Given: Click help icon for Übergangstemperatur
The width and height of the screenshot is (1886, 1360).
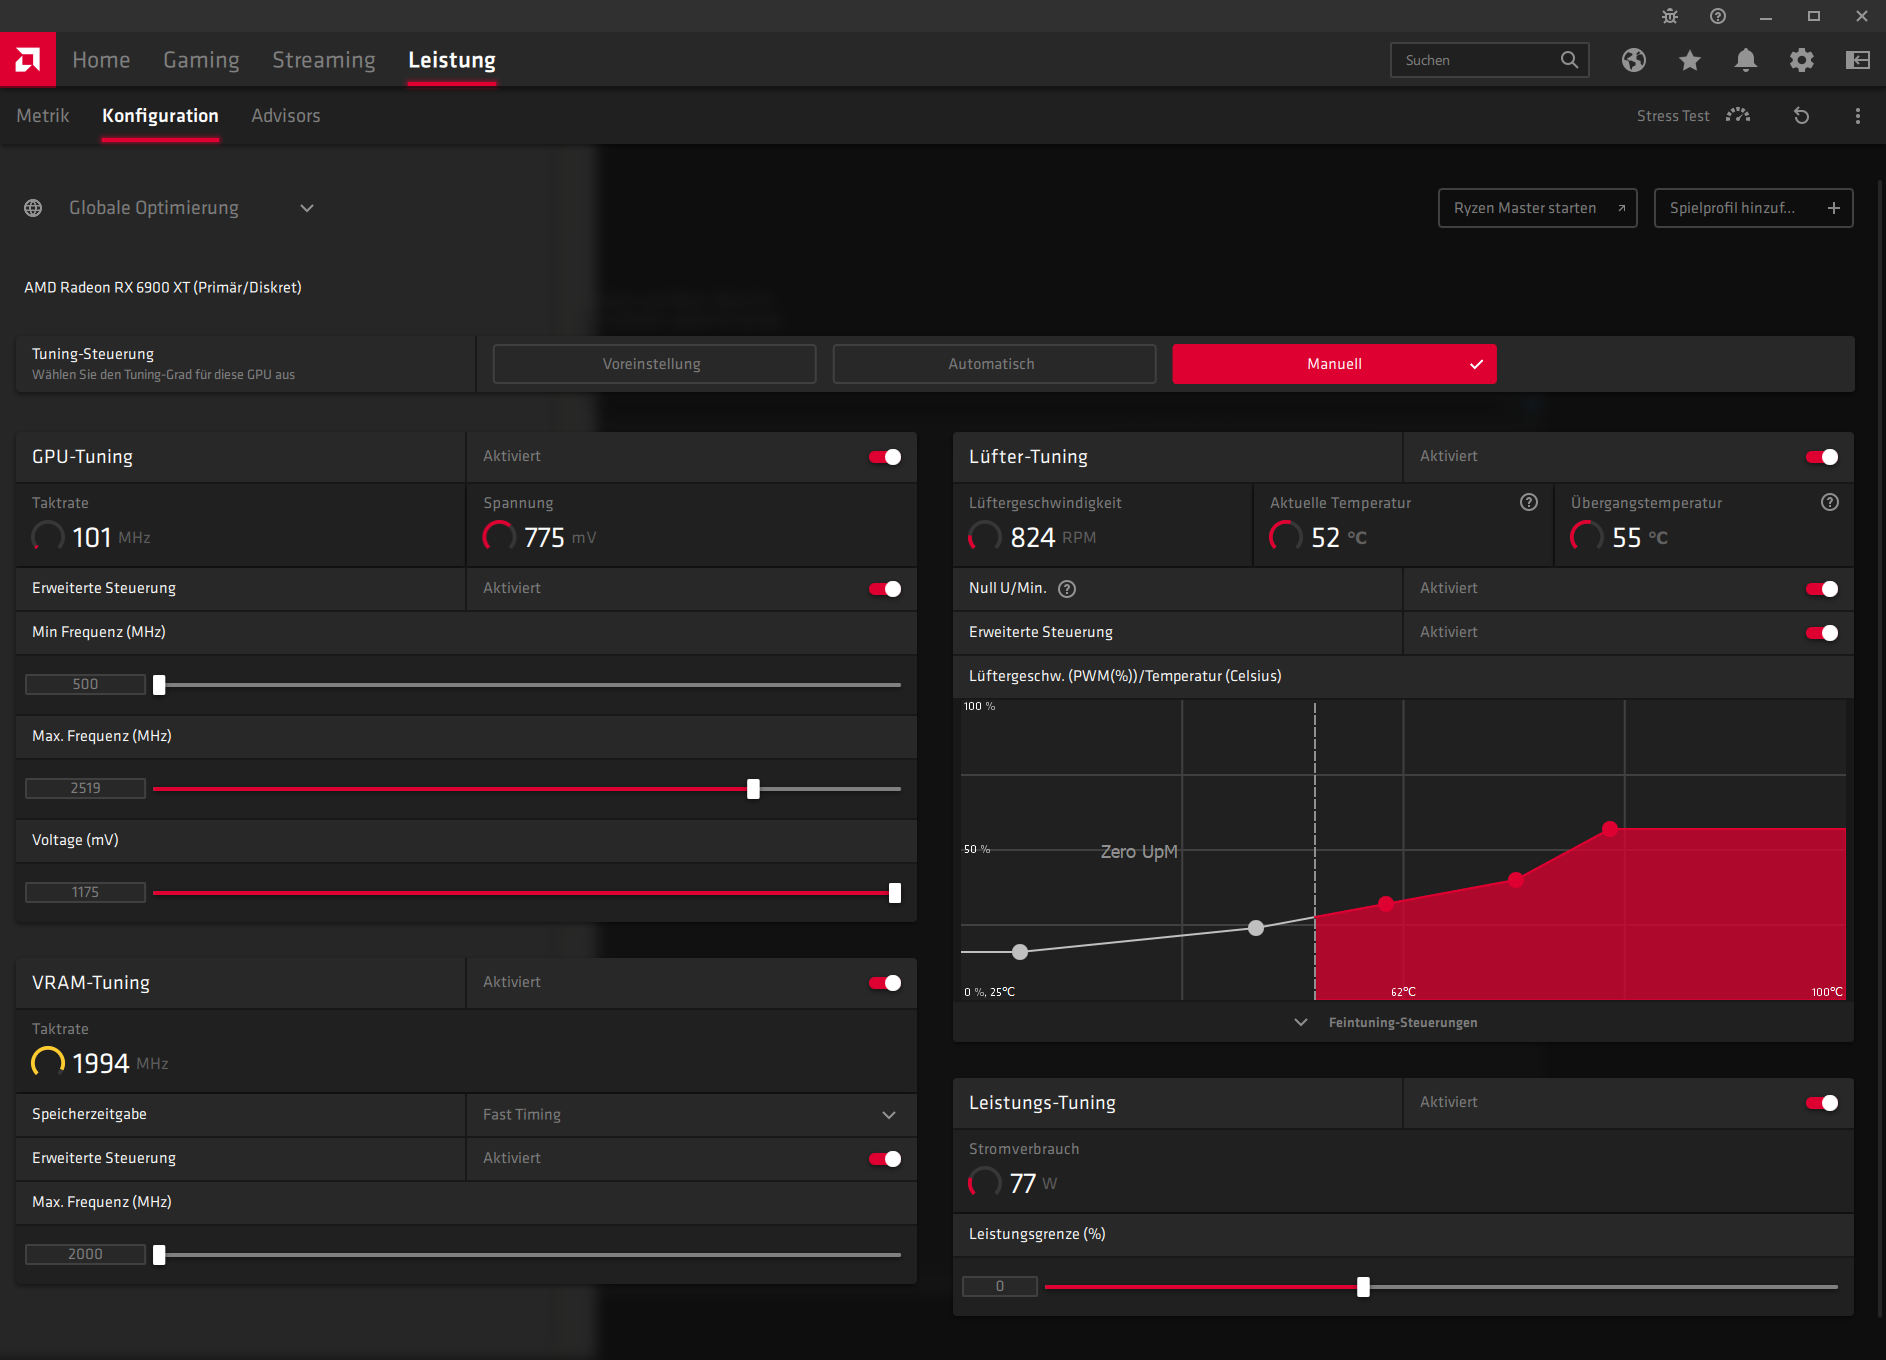Looking at the screenshot, I should coord(1830,502).
